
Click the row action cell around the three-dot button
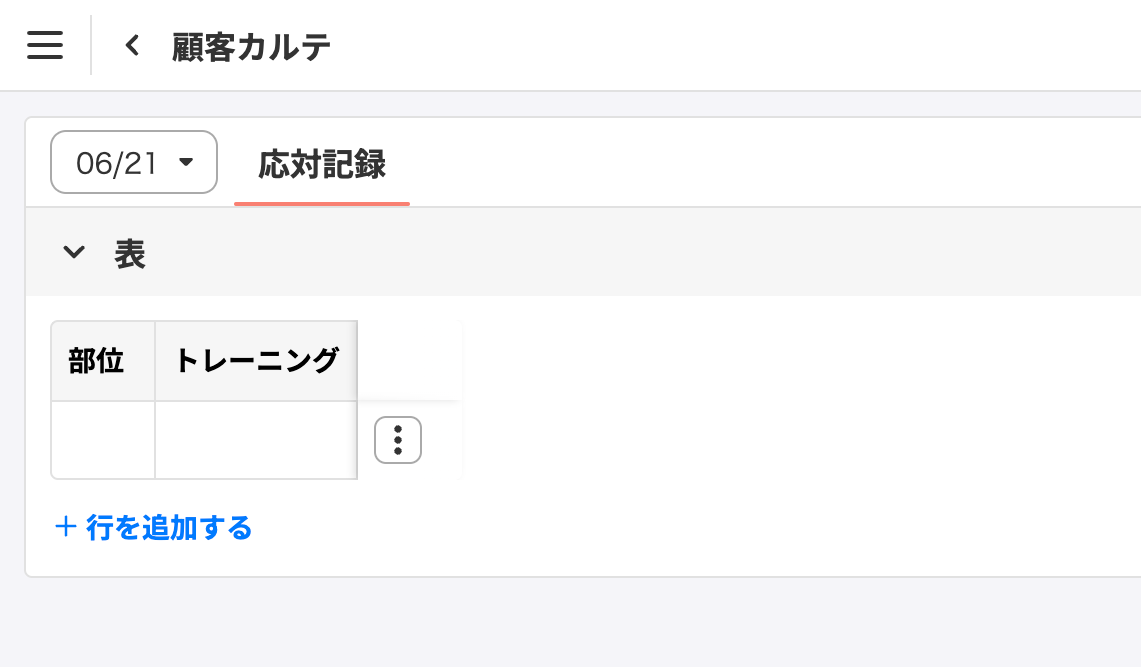click(410, 440)
